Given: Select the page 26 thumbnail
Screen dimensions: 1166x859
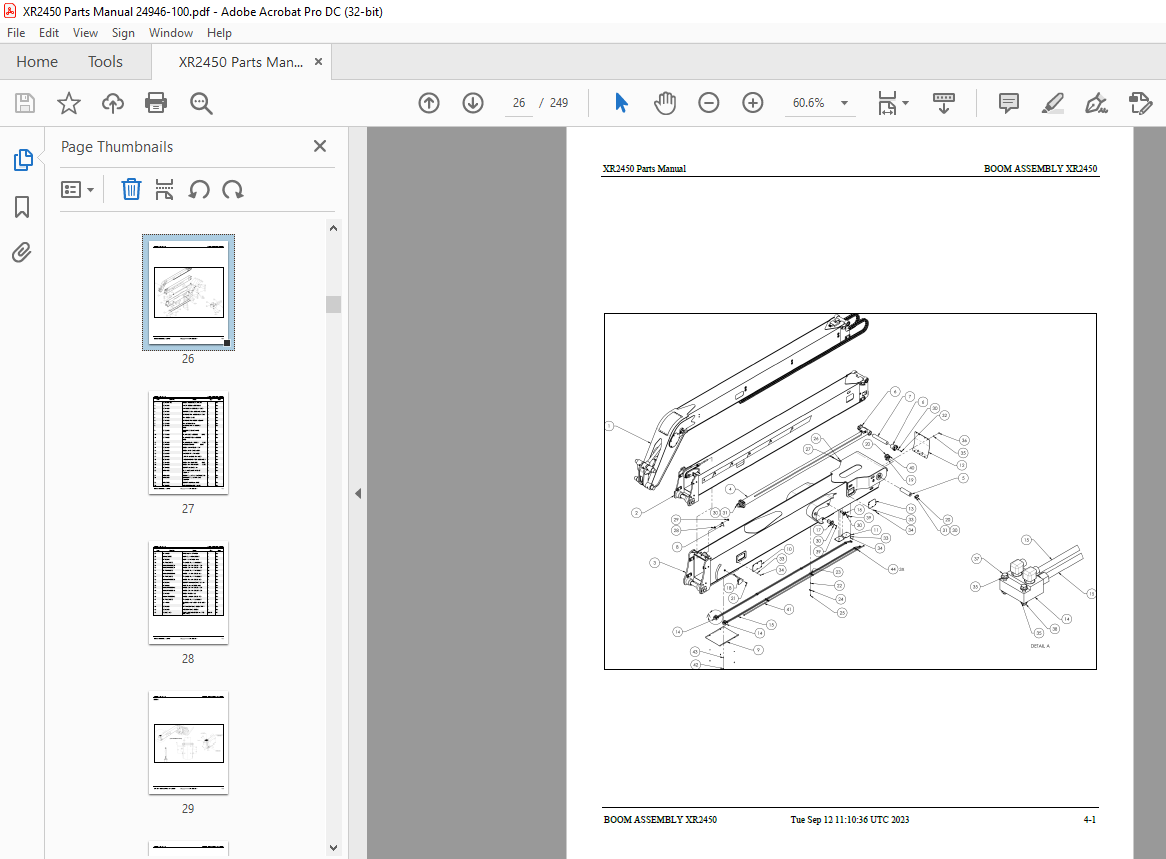Looking at the screenshot, I should 188,292.
